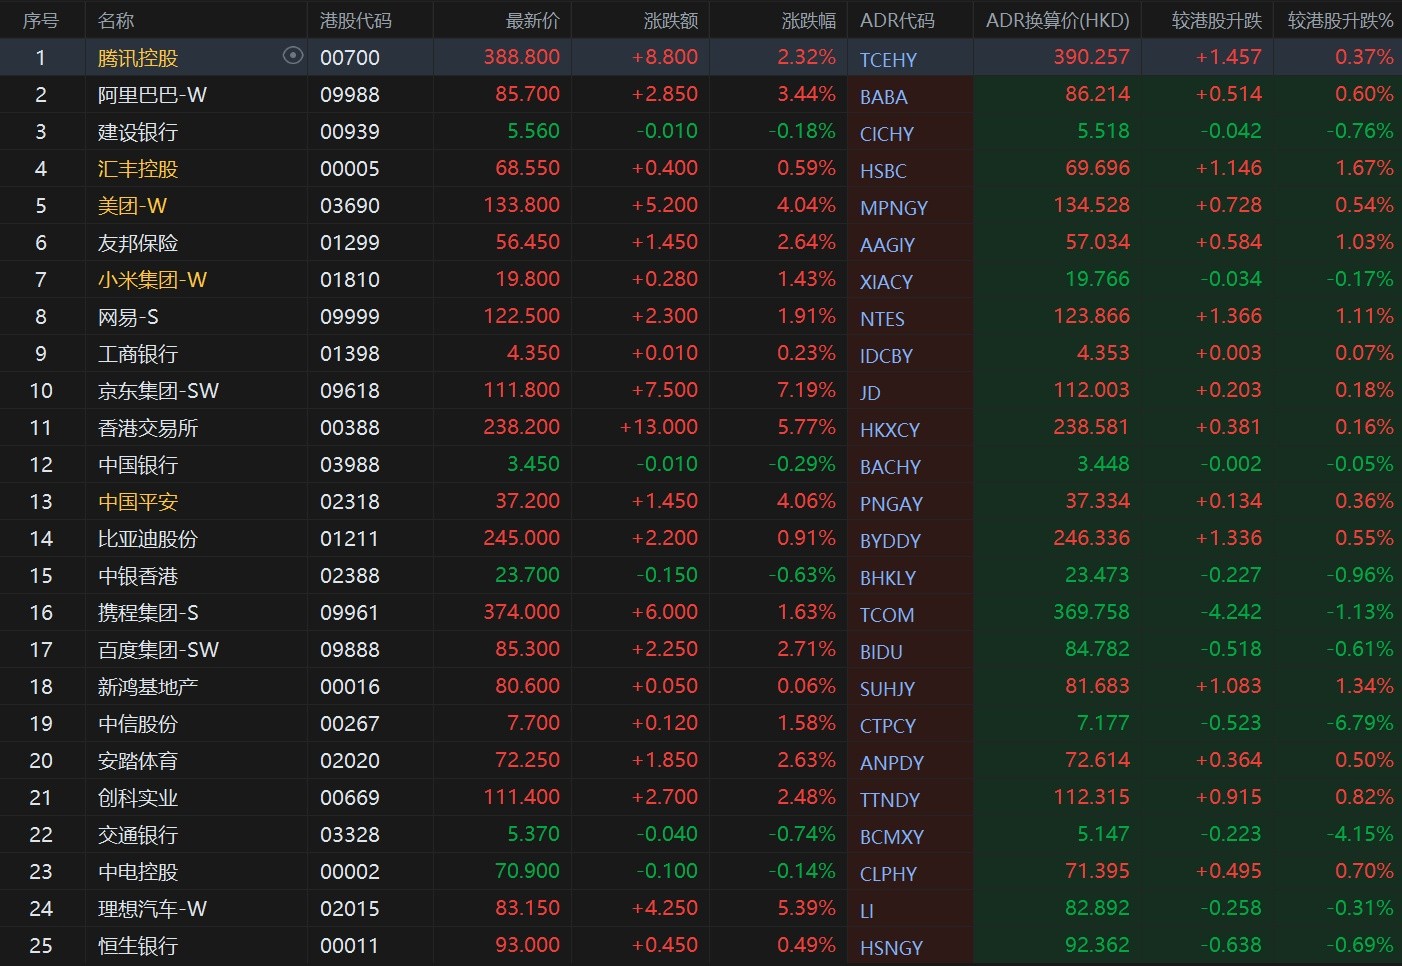Open the 理想汽车-W stock name
1402x966 pixels.
pyautogui.click(x=152, y=909)
